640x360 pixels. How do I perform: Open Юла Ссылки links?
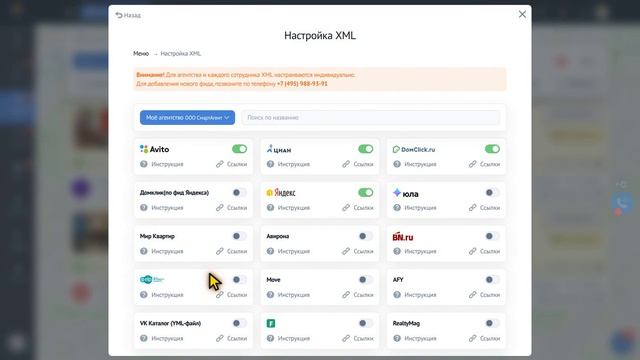[x=484, y=208]
